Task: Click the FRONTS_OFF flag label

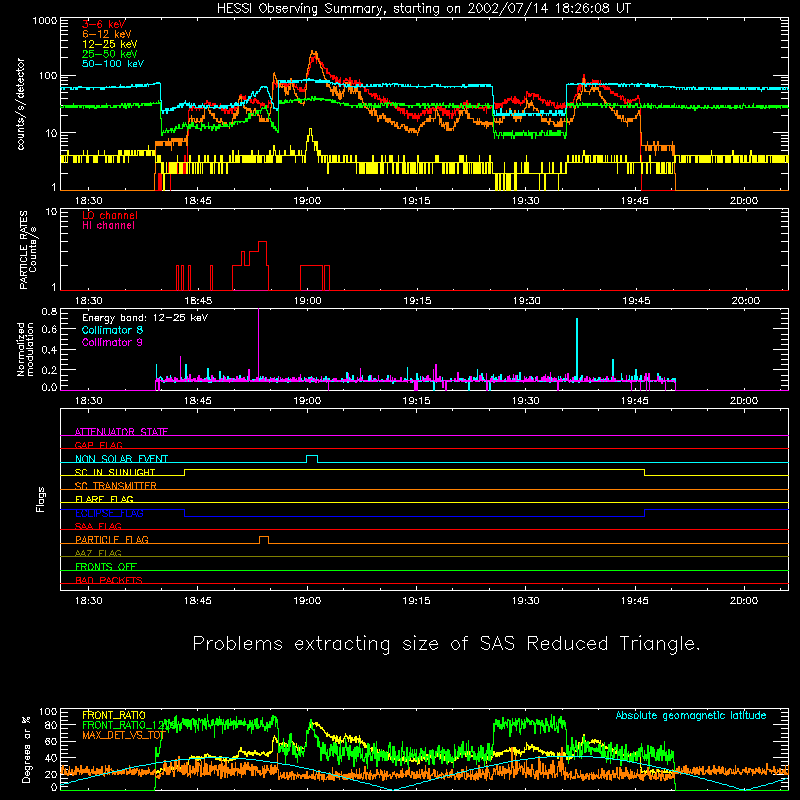Action: [x=106, y=567]
